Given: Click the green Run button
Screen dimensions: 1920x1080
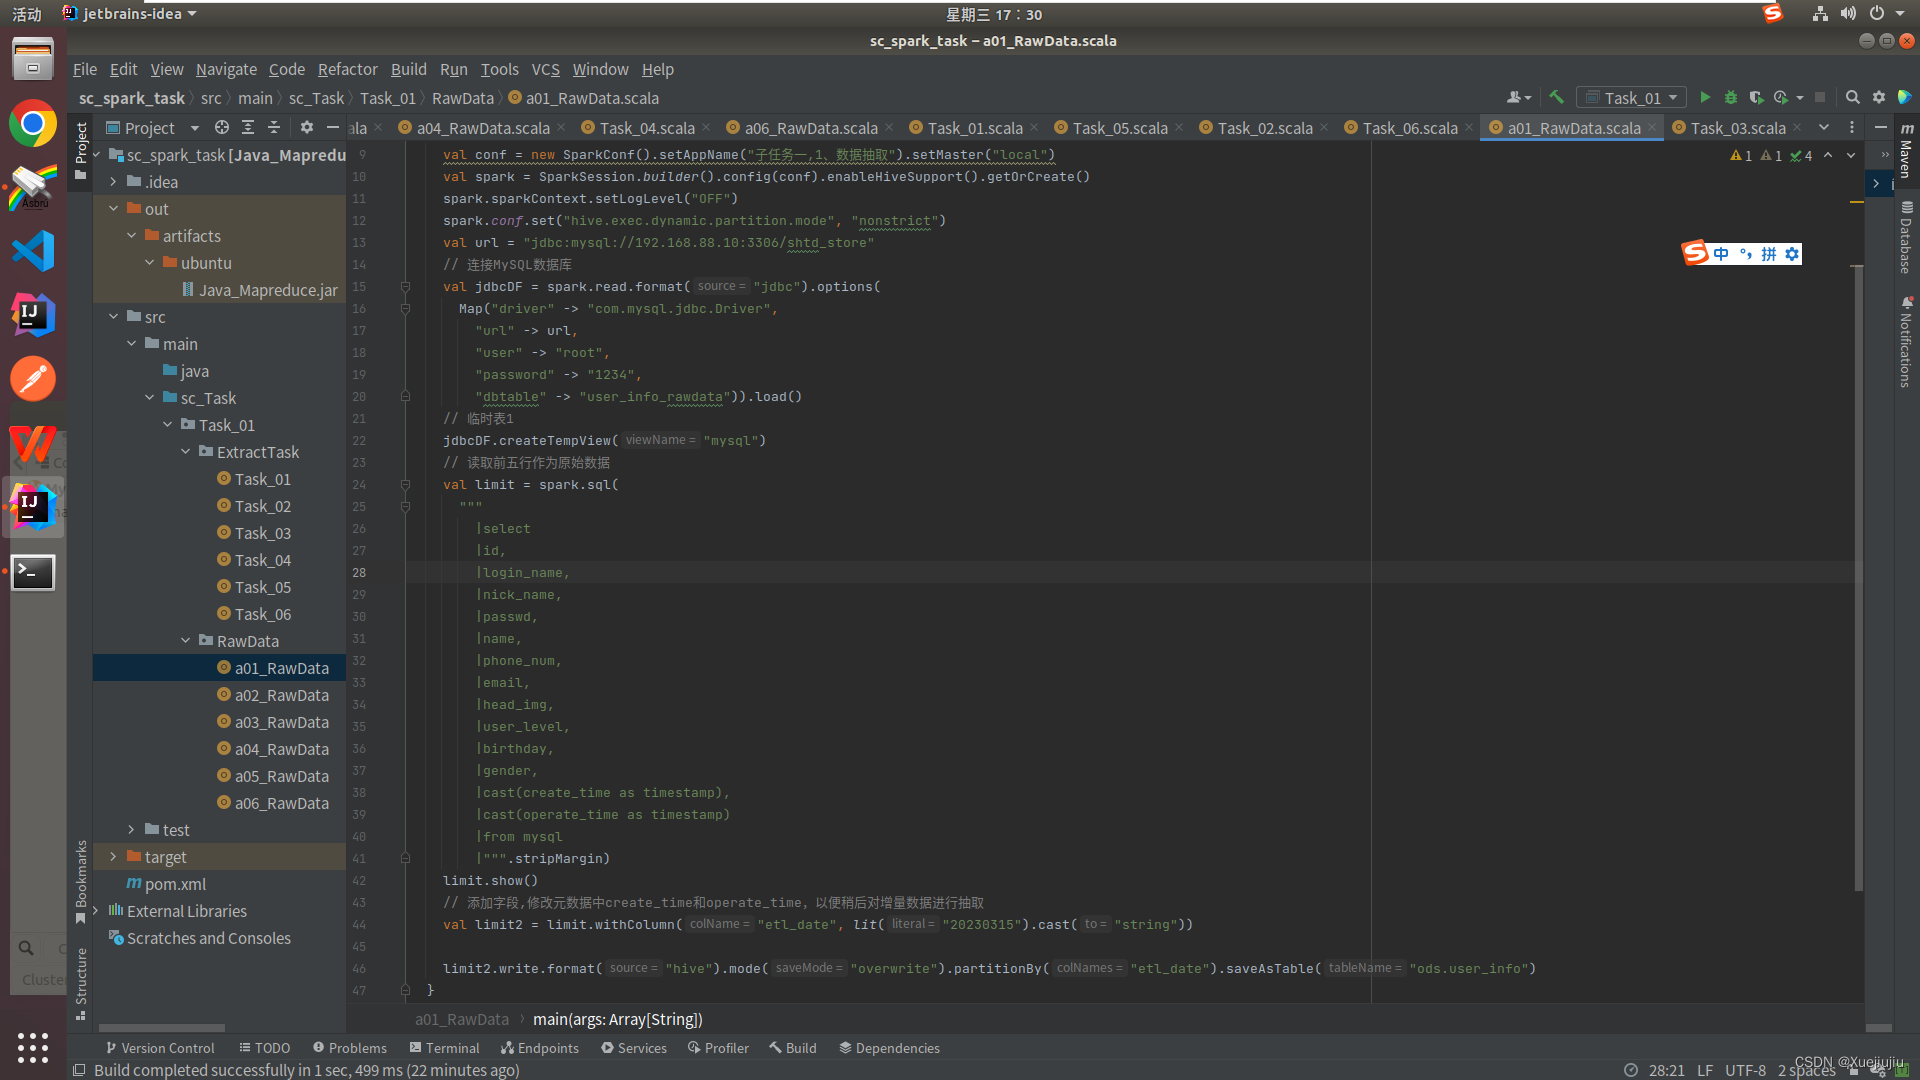Looking at the screenshot, I should pos(1705,97).
